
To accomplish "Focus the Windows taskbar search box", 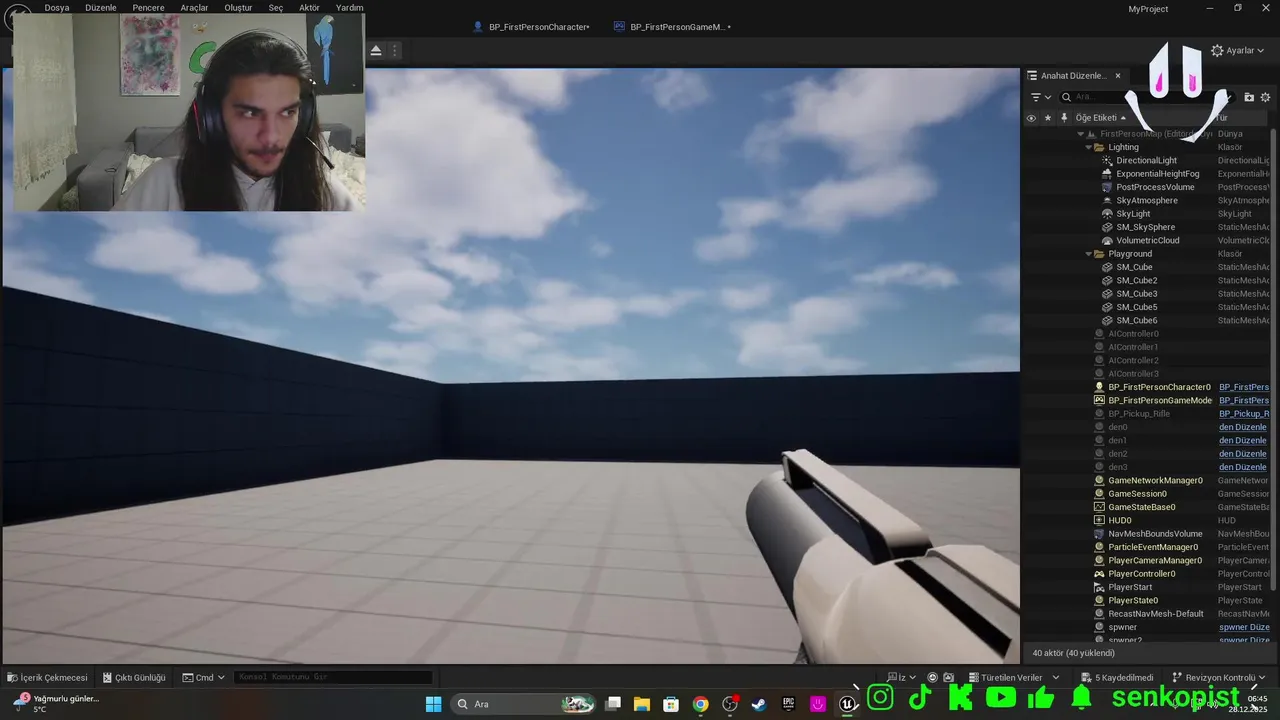I will click(x=525, y=704).
